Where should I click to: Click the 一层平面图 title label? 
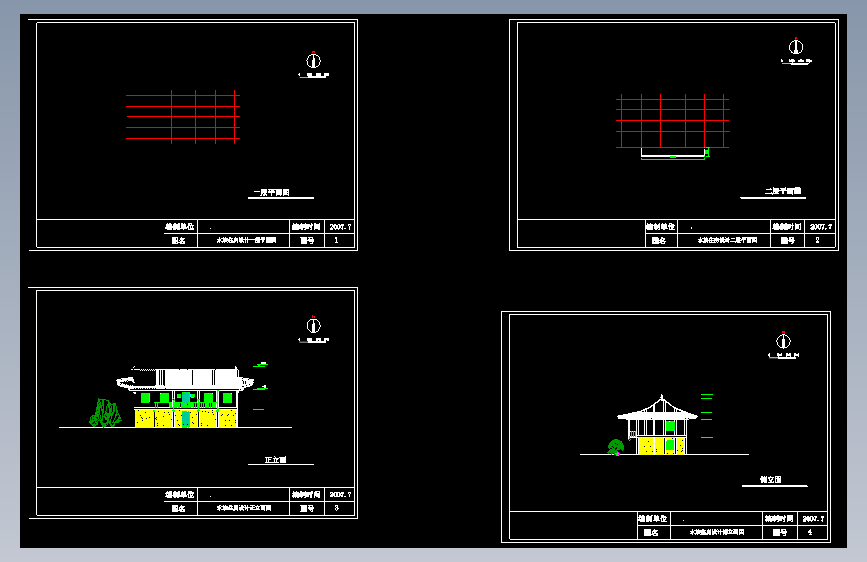(x=271, y=192)
